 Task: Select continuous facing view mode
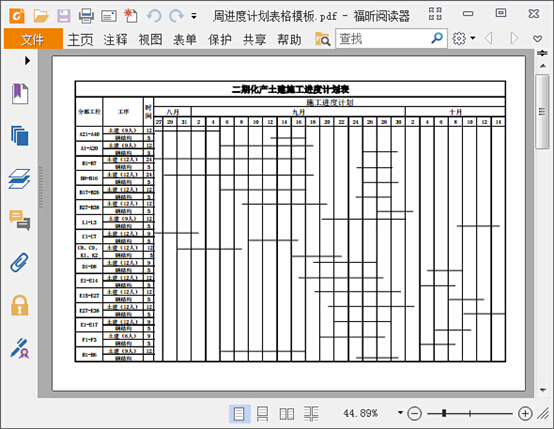pos(311,413)
